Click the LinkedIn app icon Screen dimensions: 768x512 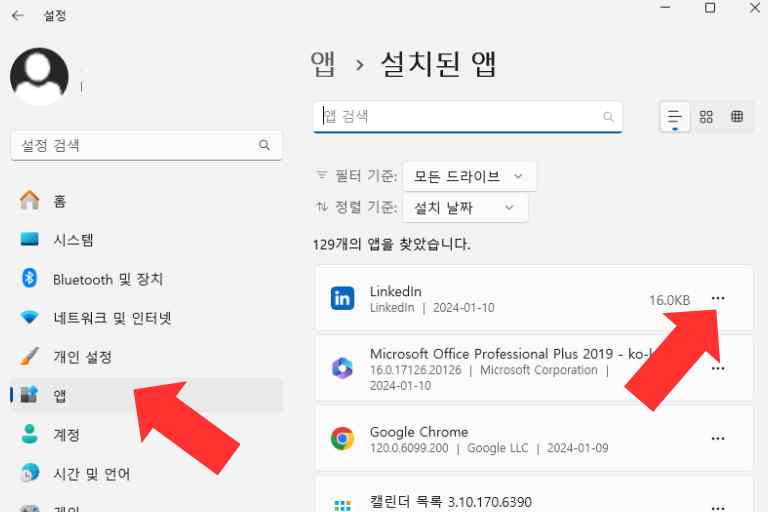[x=342, y=298]
